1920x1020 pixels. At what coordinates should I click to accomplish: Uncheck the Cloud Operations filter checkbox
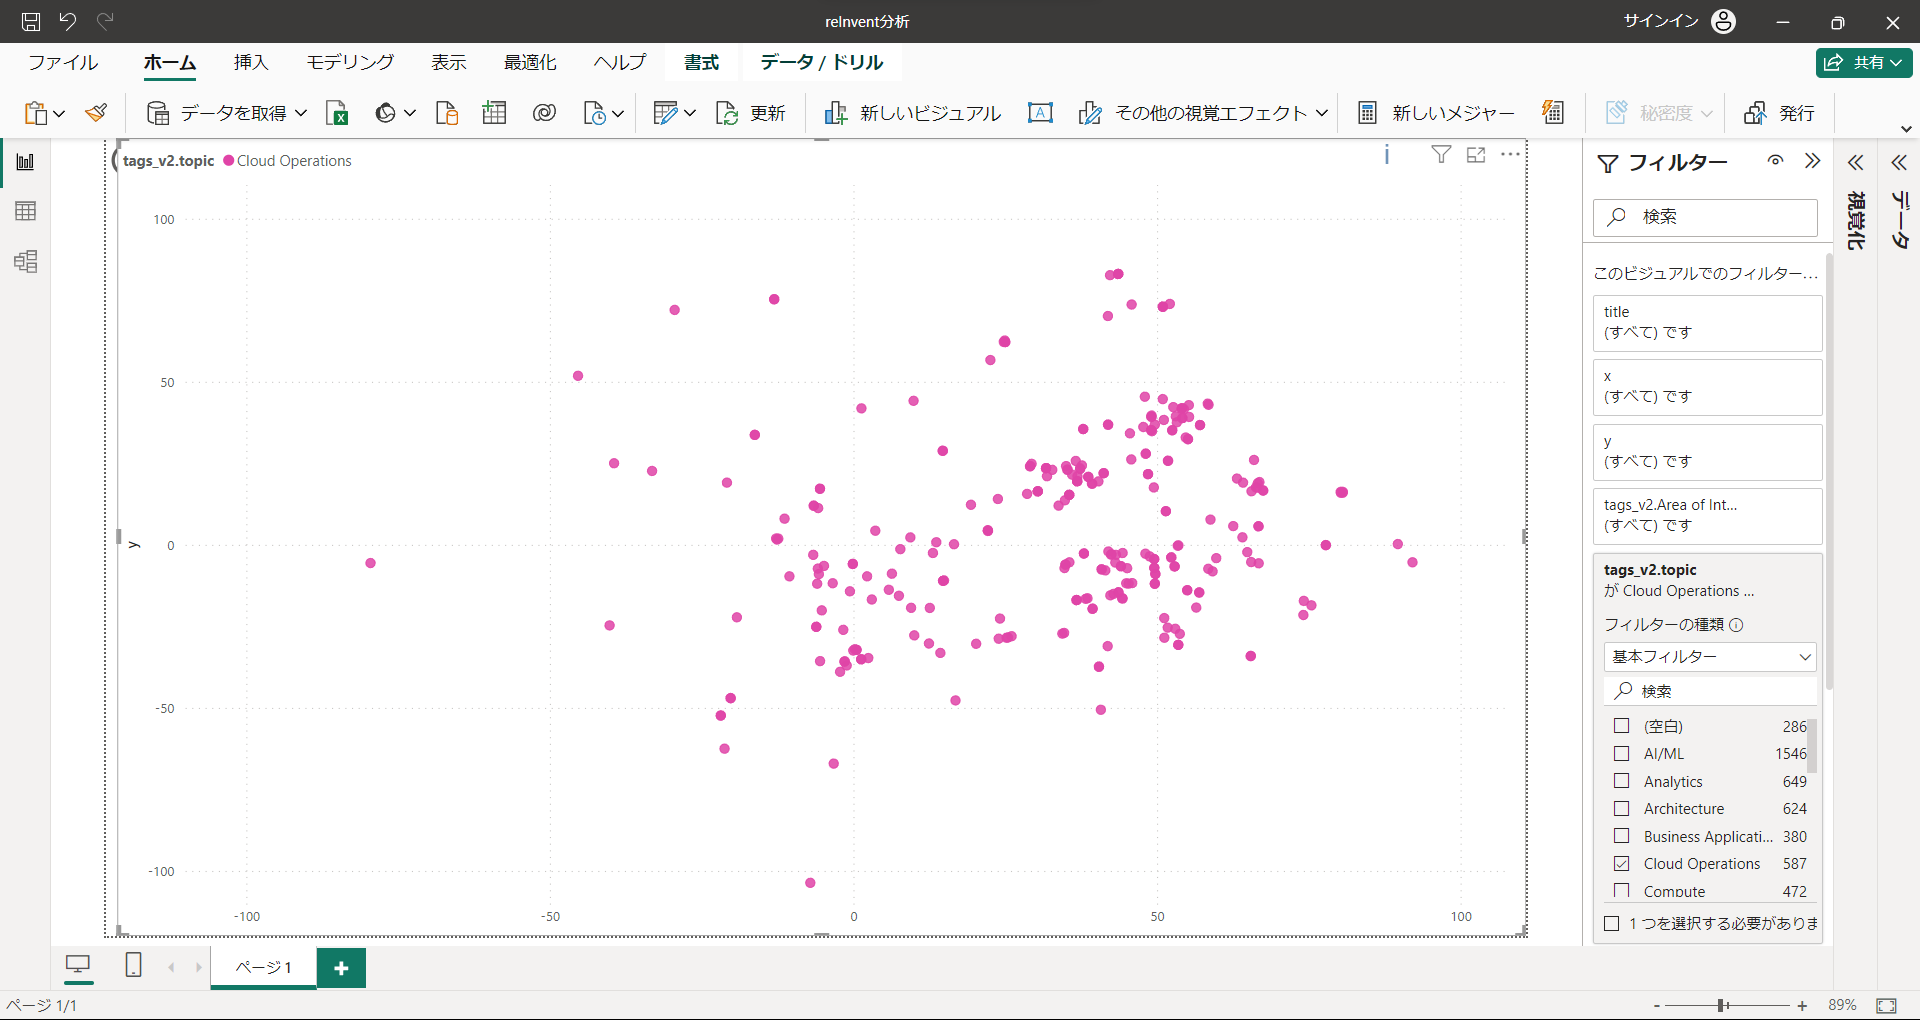coord(1622,864)
